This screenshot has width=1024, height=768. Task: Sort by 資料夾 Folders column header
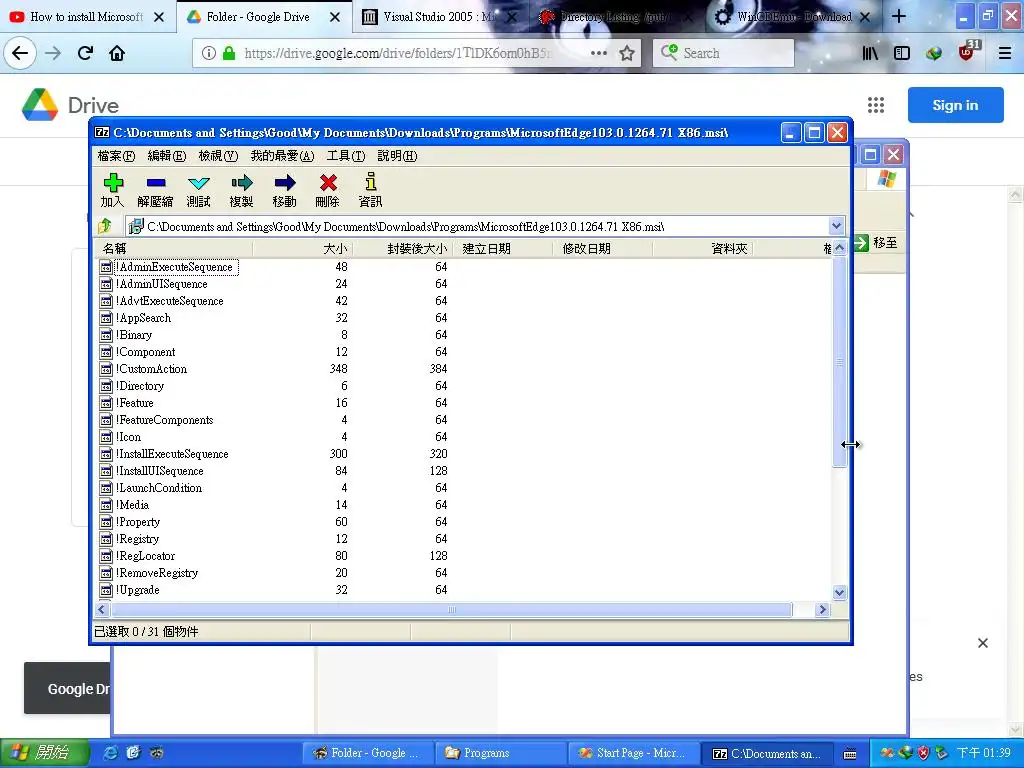(703, 248)
